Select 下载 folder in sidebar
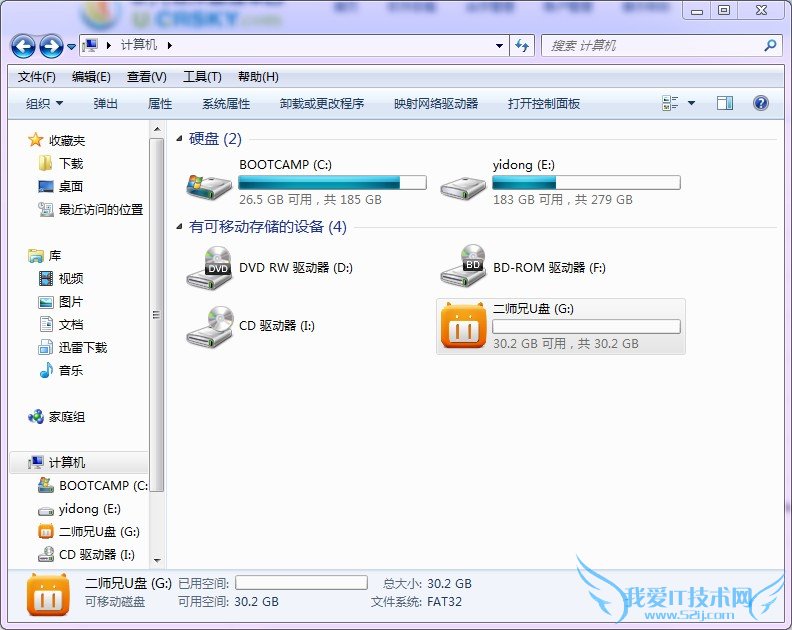 [x=61, y=163]
